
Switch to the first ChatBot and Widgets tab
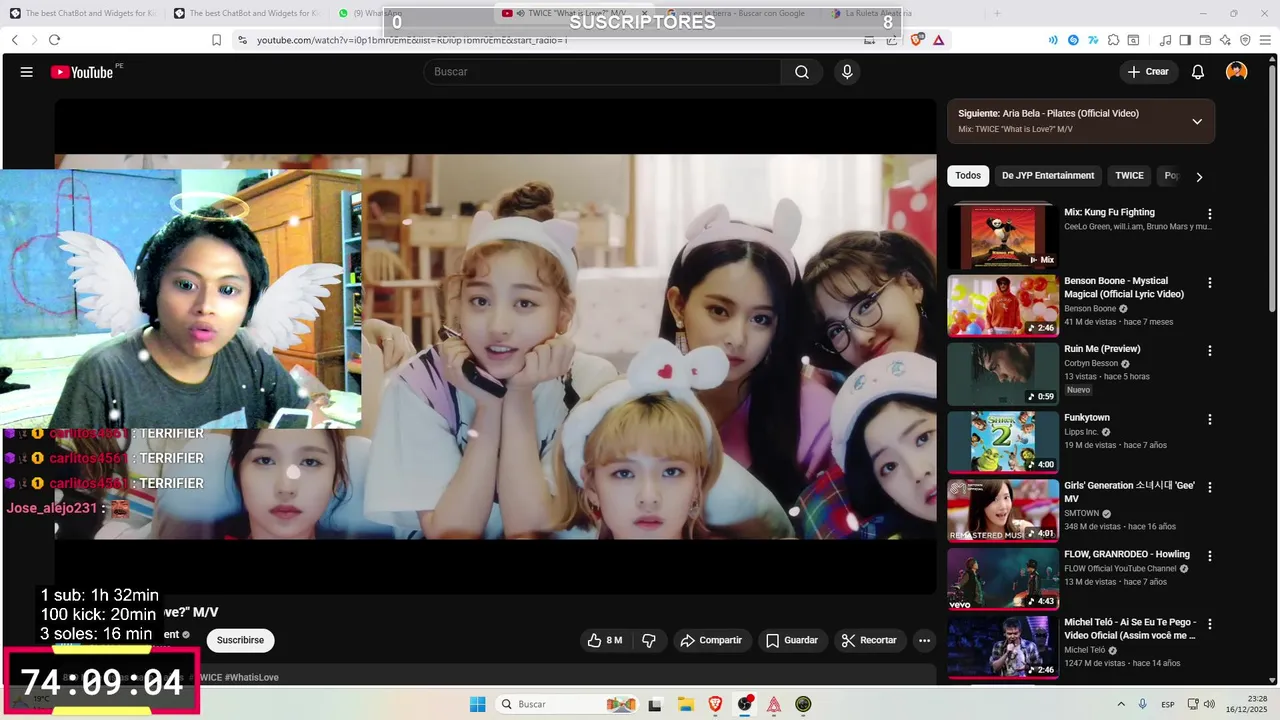pyautogui.click(x=85, y=13)
